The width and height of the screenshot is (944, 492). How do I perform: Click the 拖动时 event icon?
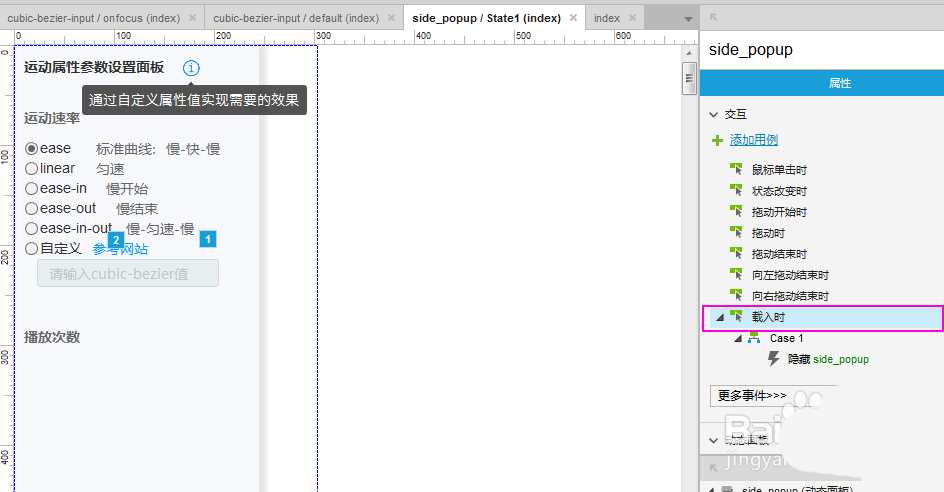737,233
